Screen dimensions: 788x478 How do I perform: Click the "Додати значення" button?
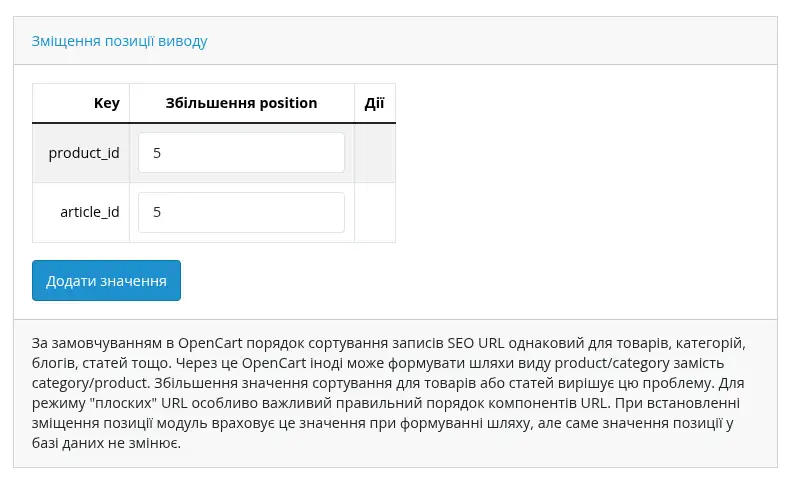[x=106, y=281]
